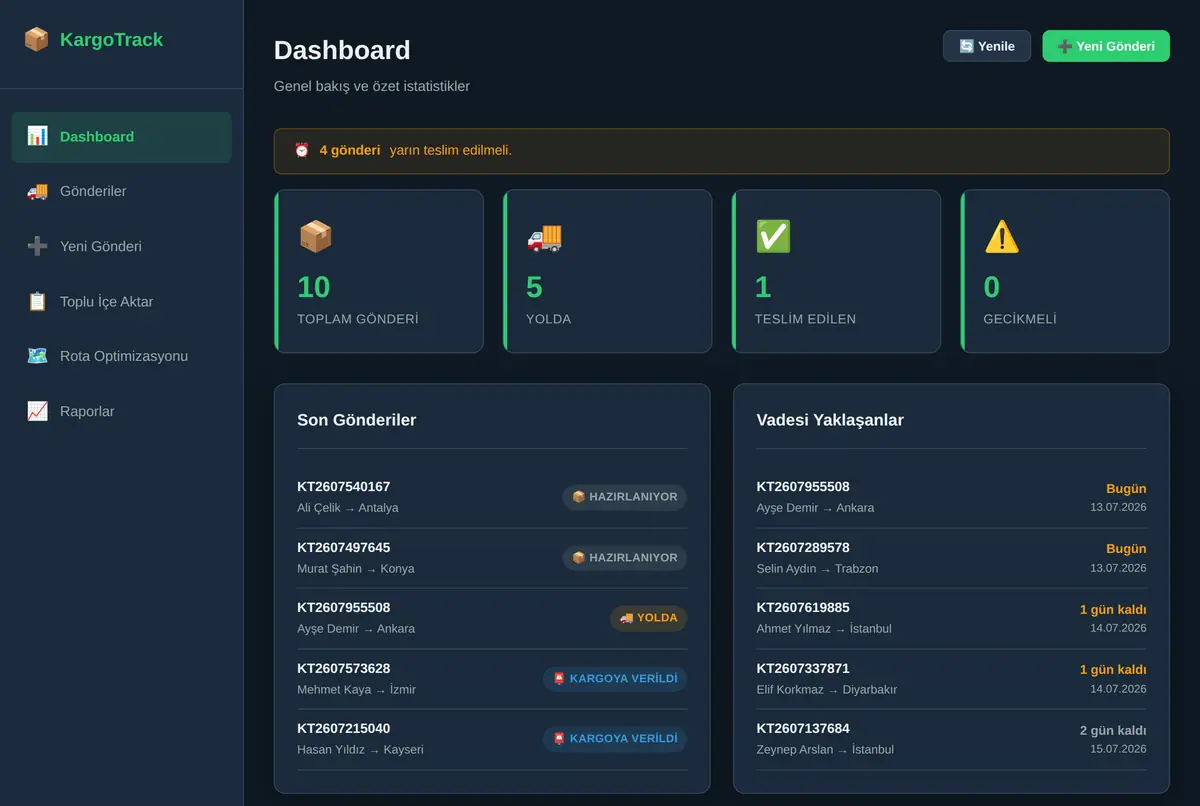Screen dimensions: 1200x806
Task: Open KT2607619885 for Ahmet Yılmaz
Action: (x=951, y=618)
